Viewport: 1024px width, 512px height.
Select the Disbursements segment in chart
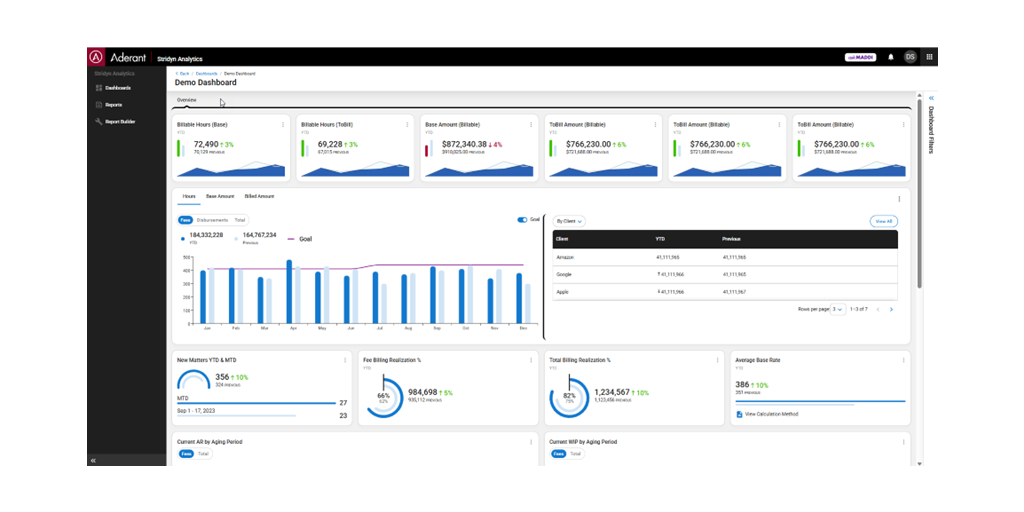coord(212,219)
